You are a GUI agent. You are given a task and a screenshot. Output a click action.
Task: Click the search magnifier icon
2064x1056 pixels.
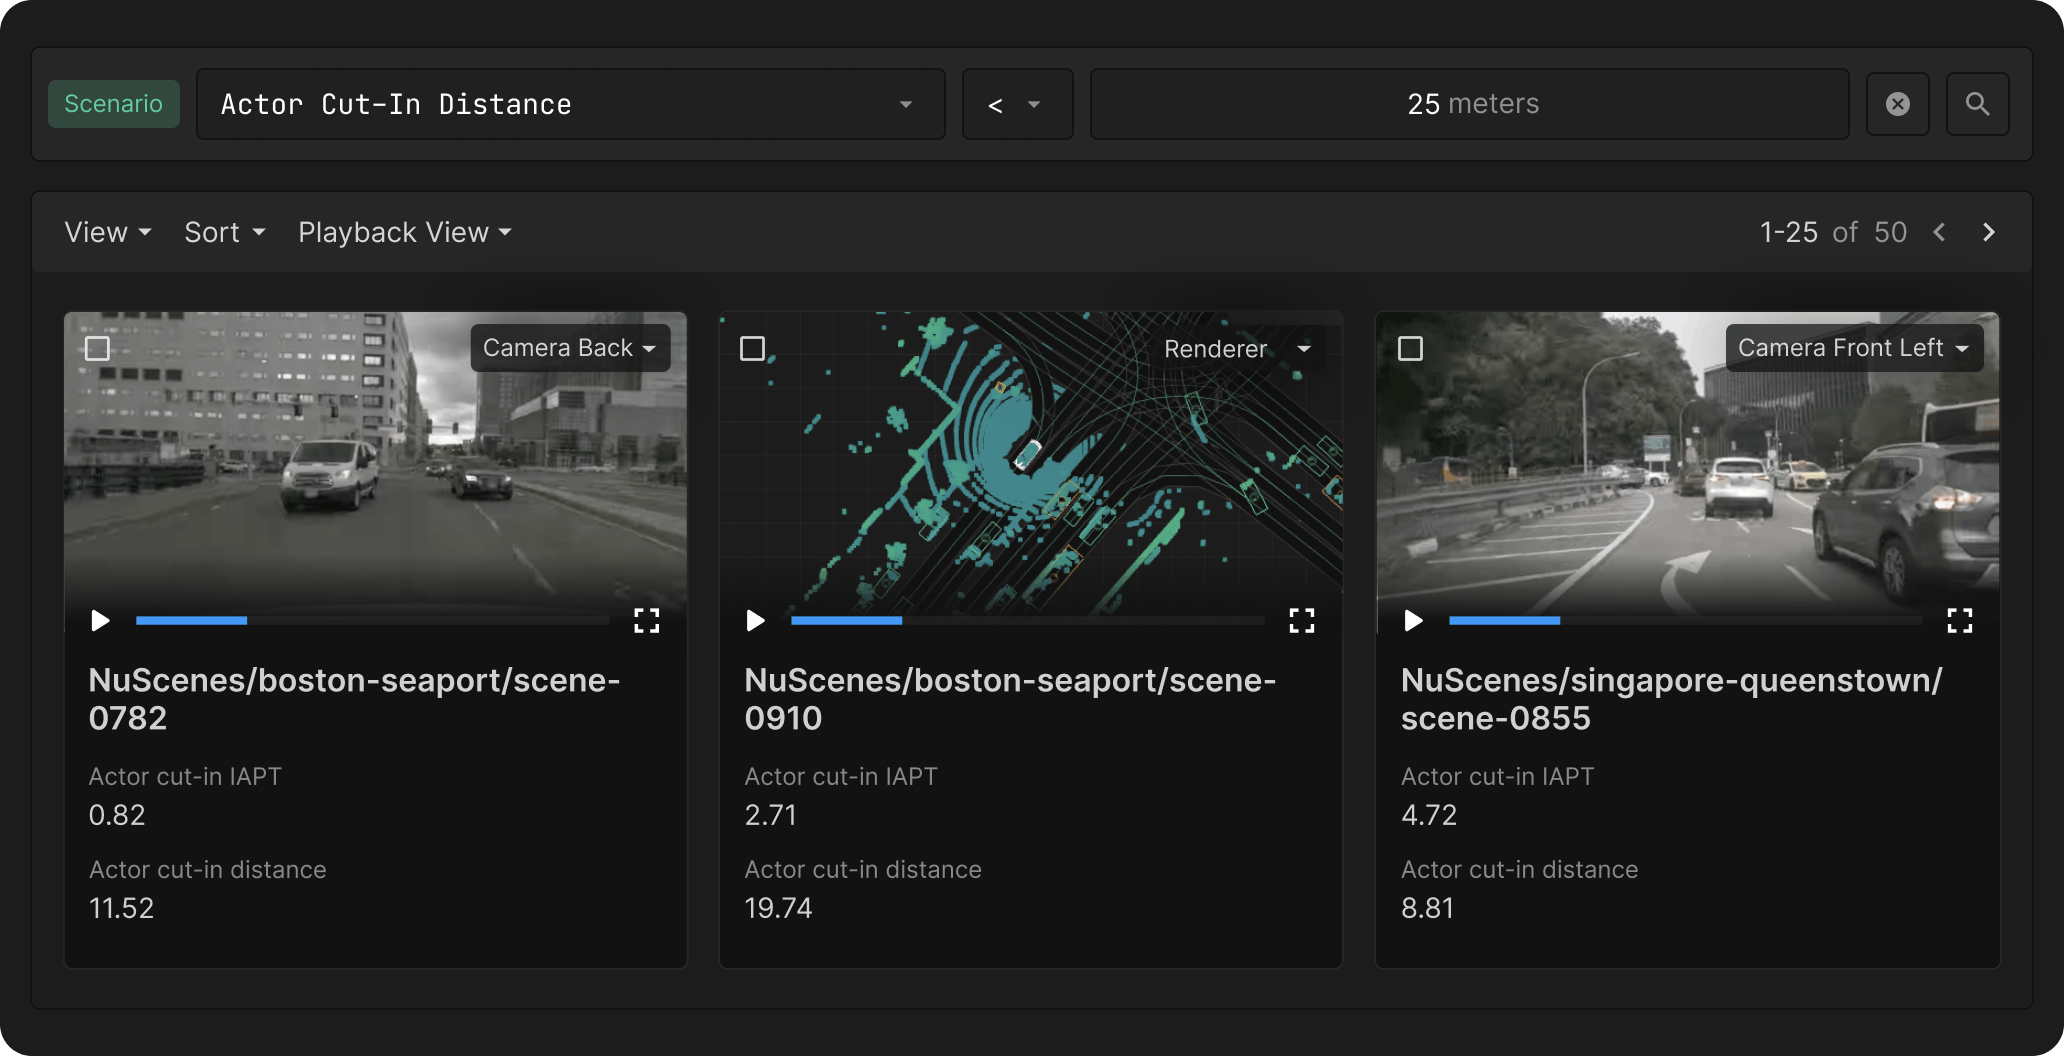coord(1977,104)
